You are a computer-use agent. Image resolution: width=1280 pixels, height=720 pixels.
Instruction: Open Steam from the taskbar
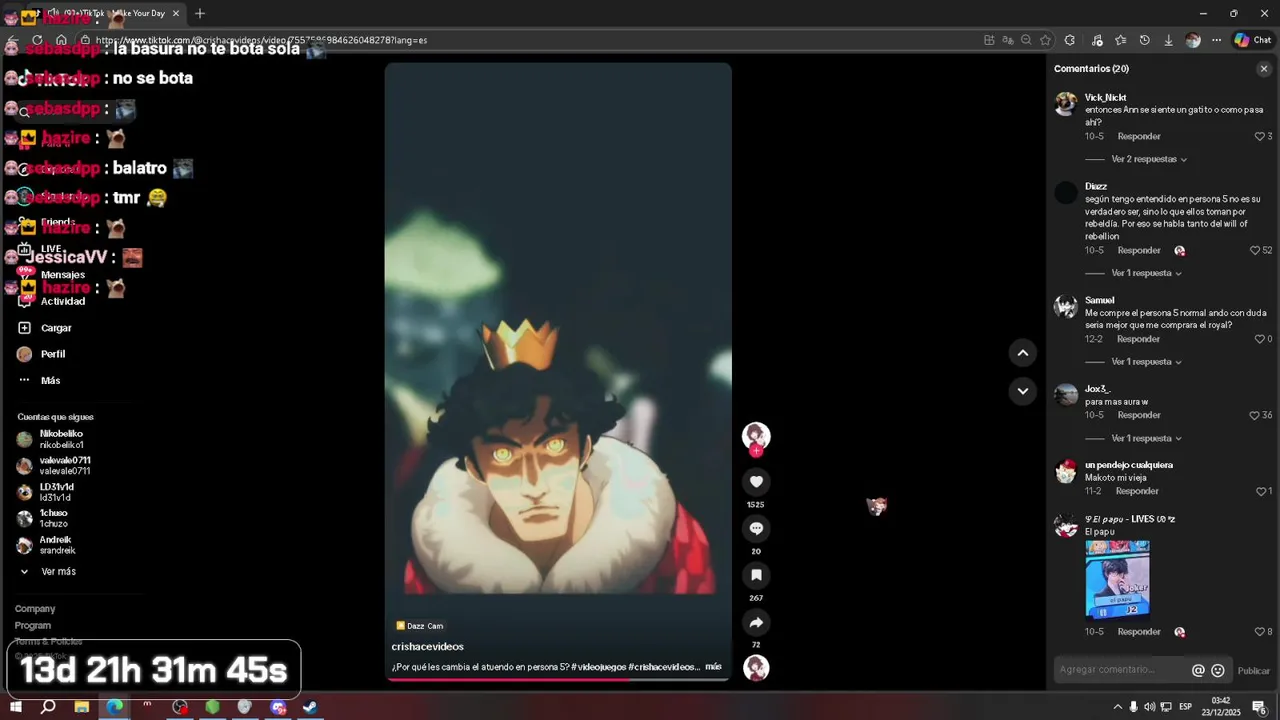click(310, 707)
